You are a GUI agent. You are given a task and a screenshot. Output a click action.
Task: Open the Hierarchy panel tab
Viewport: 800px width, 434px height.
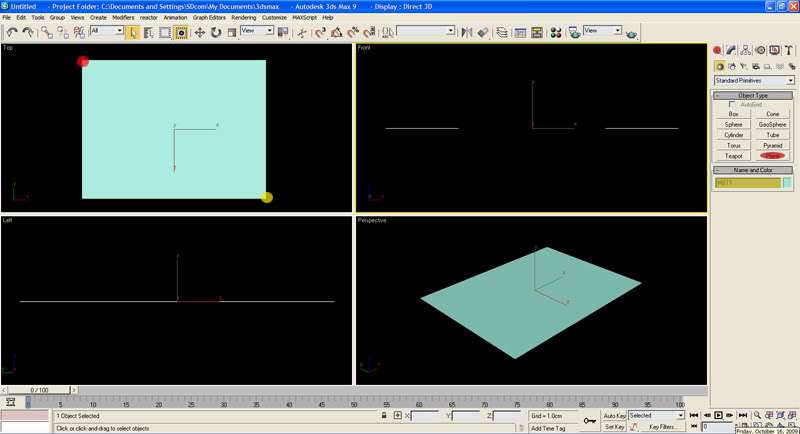click(x=746, y=50)
